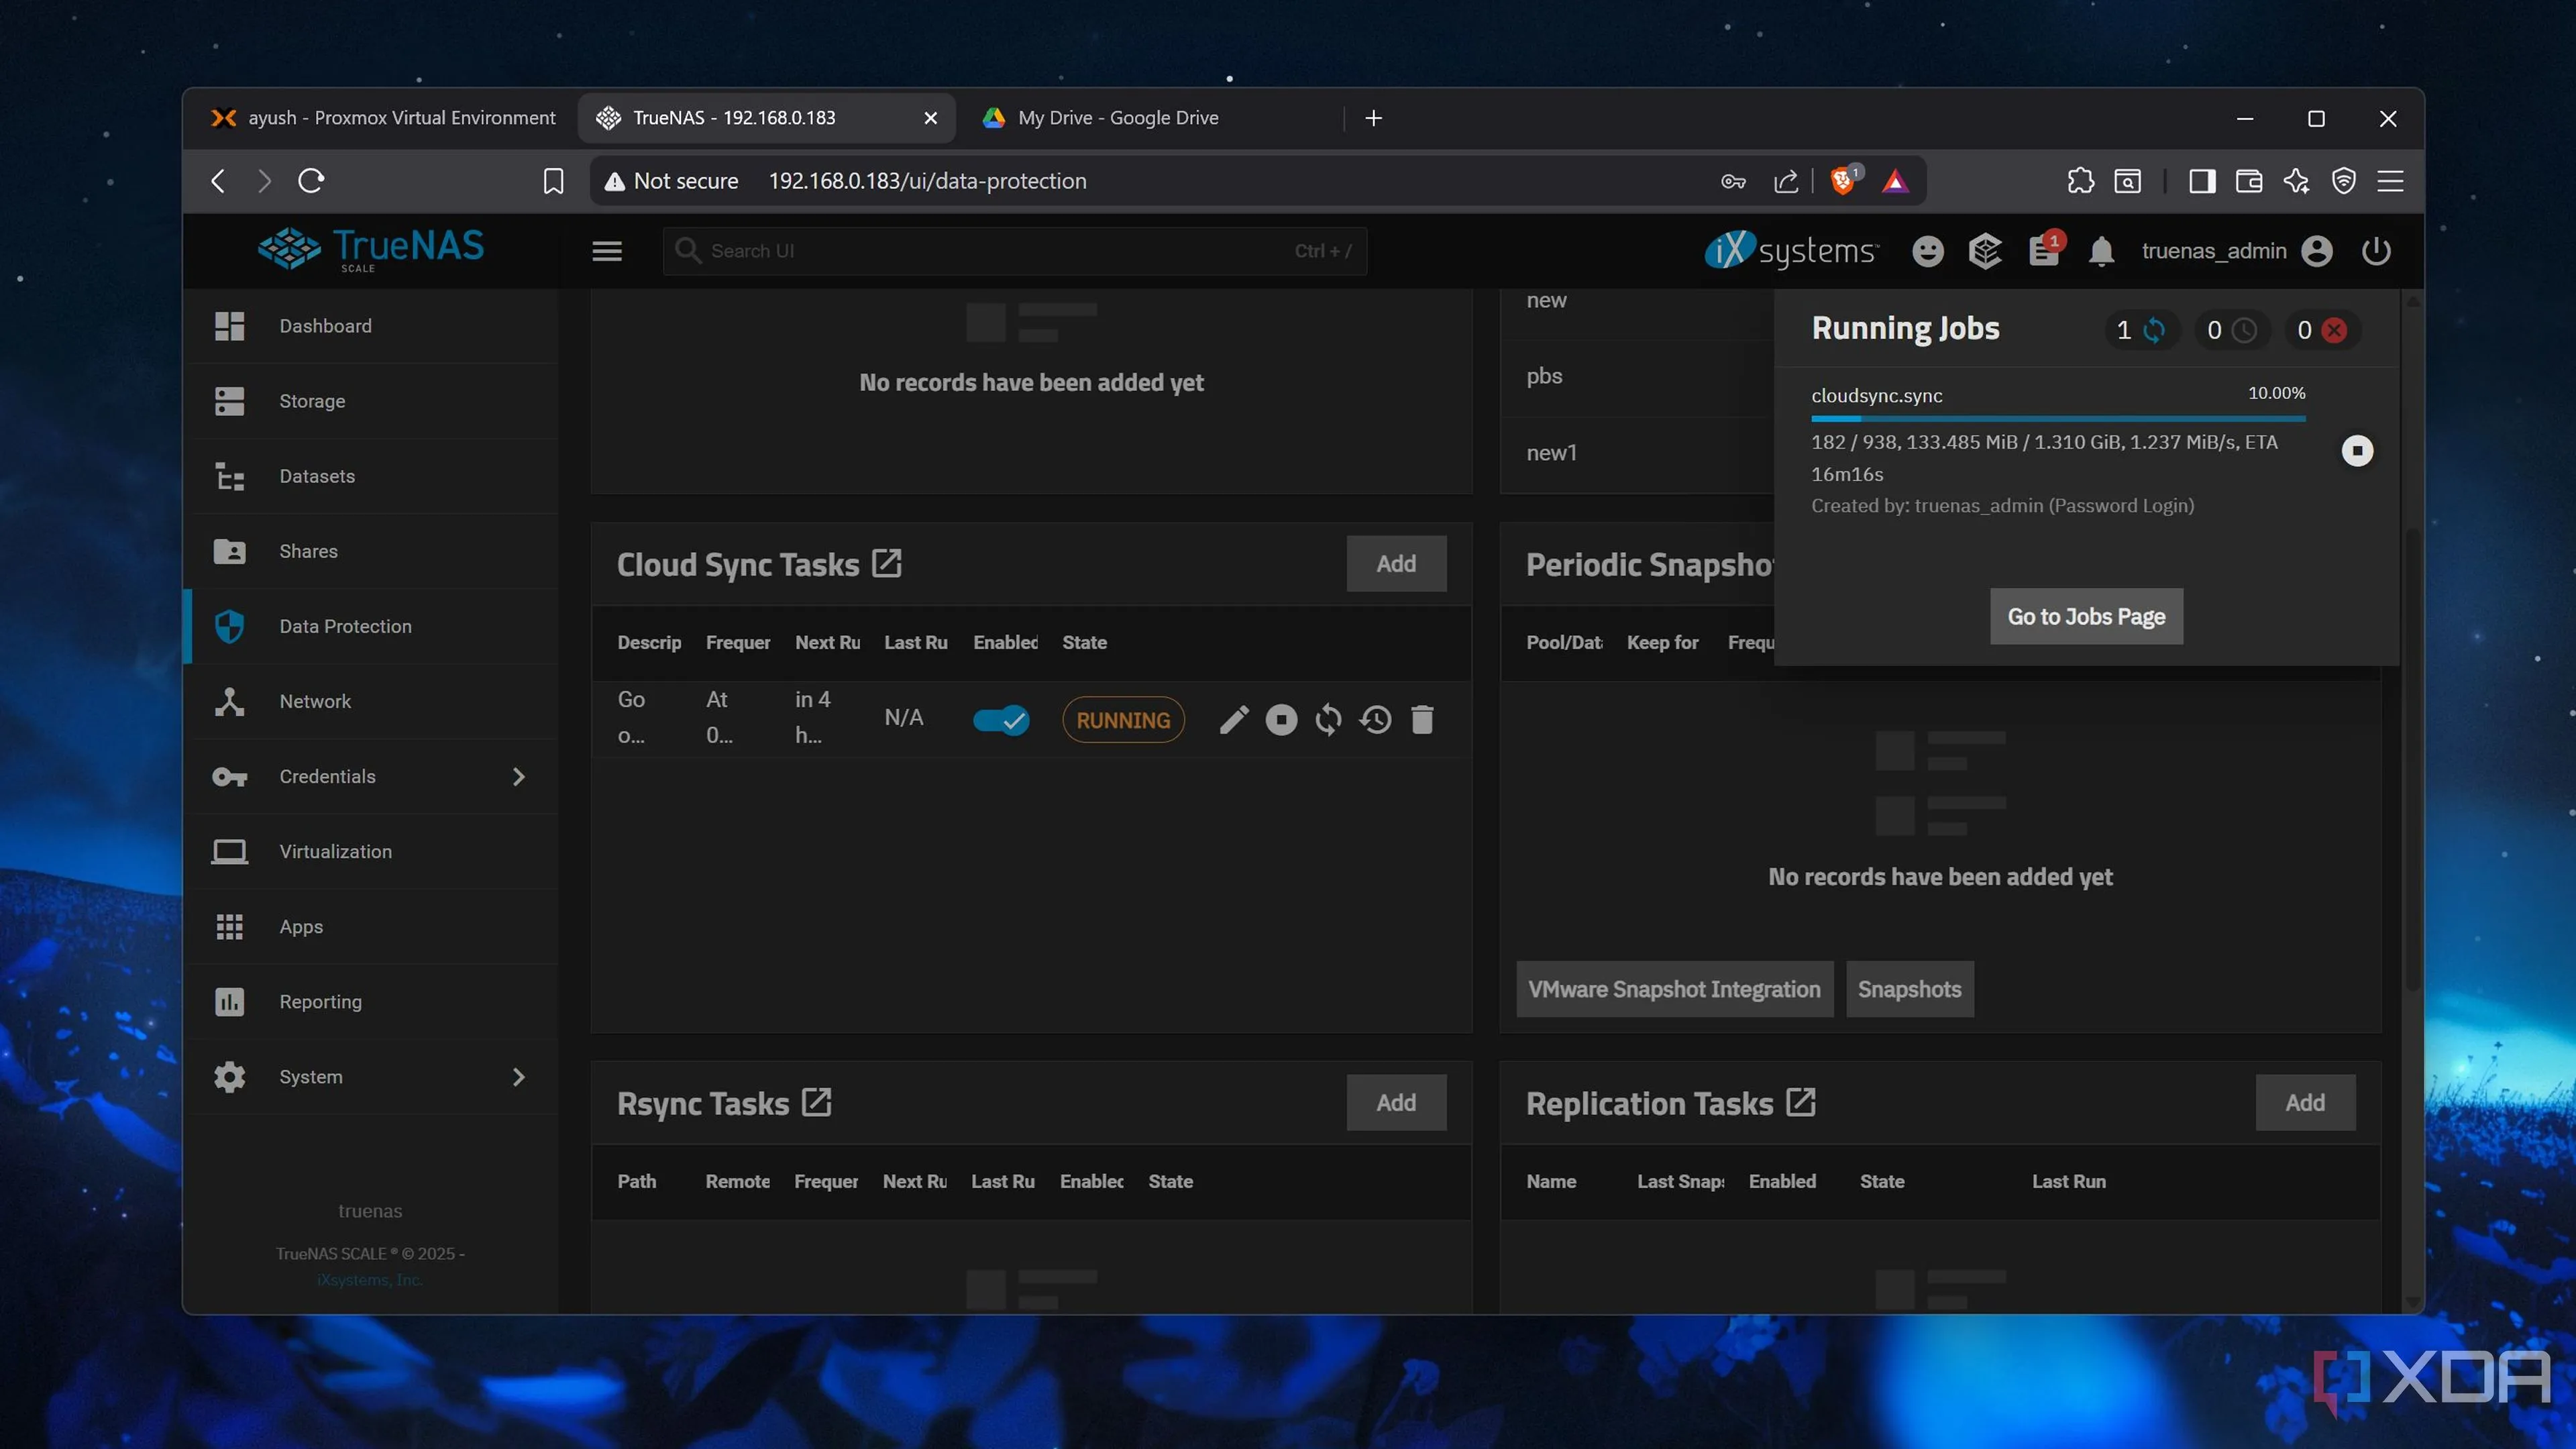The height and width of the screenshot is (1449, 2576).
Task: Click the dry run sync icon
Action: tap(1328, 720)
